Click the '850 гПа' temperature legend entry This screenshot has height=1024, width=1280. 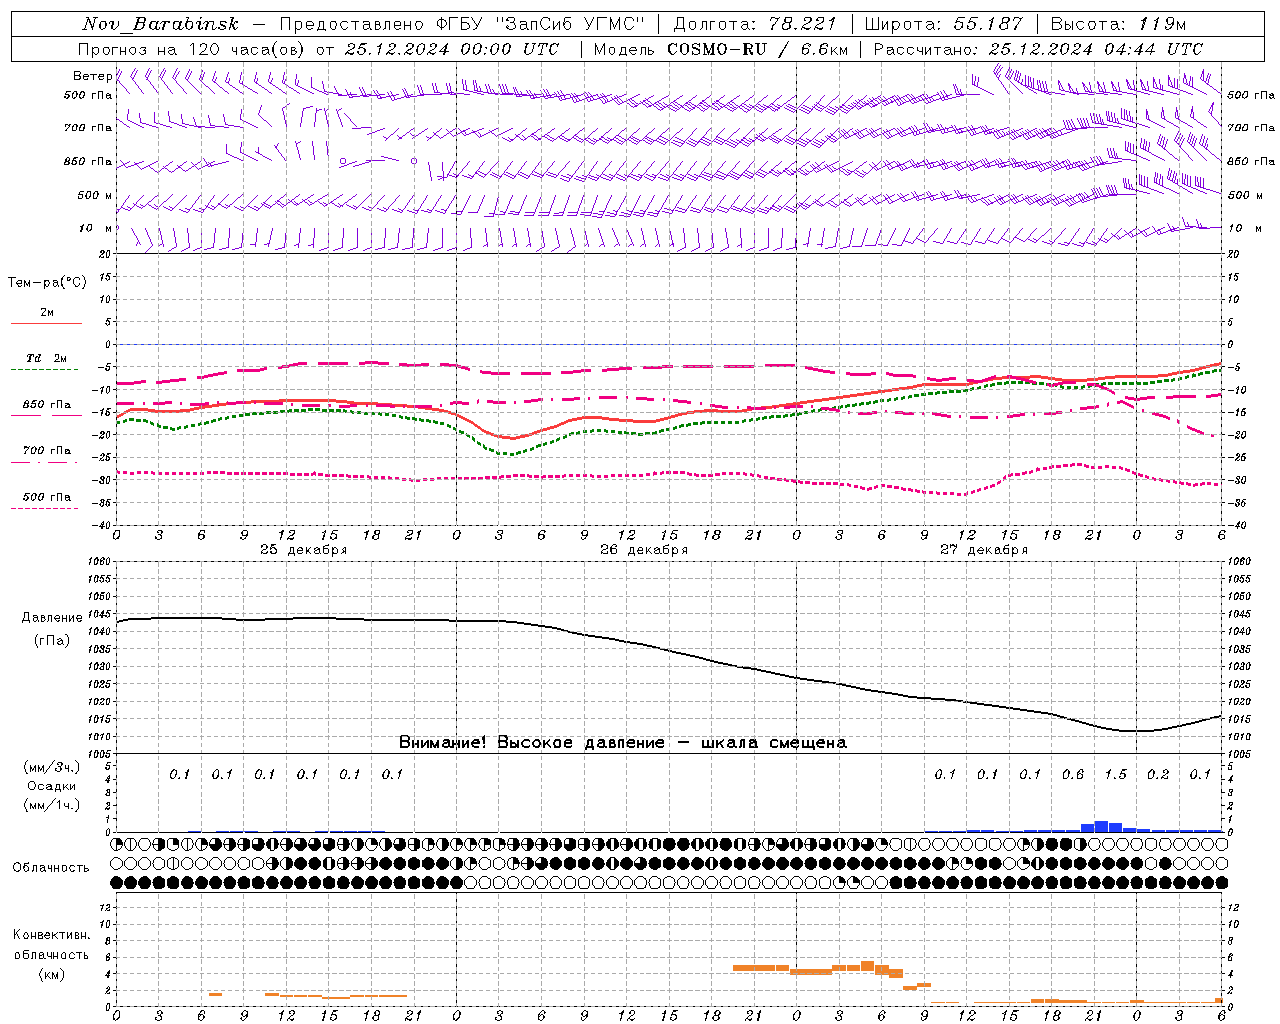point(47,405)
